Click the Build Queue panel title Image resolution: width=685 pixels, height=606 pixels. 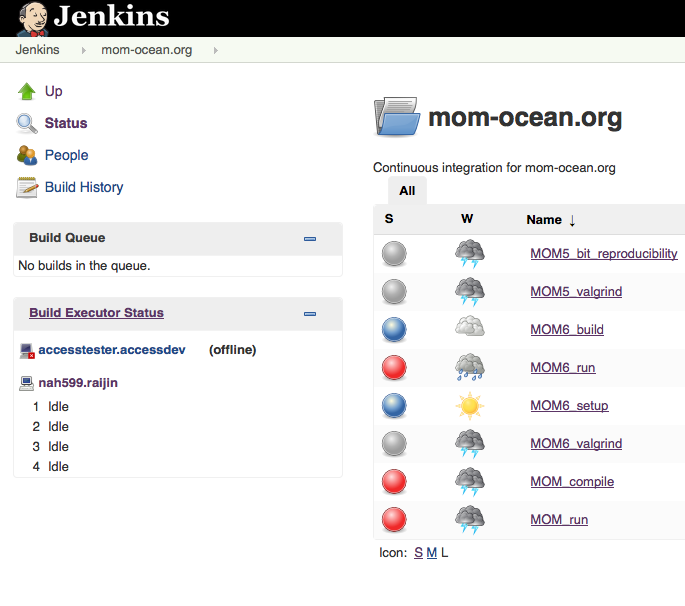67,238
